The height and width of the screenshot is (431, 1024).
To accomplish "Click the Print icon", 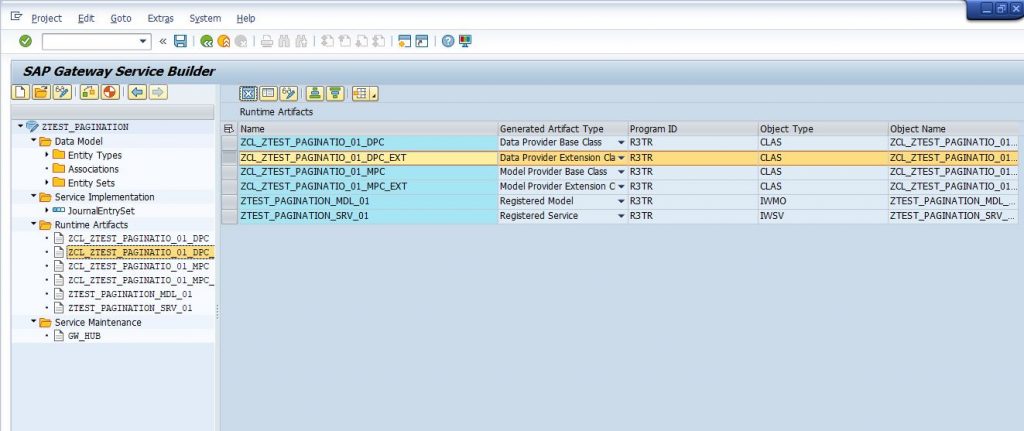I will tap(266, 41).
